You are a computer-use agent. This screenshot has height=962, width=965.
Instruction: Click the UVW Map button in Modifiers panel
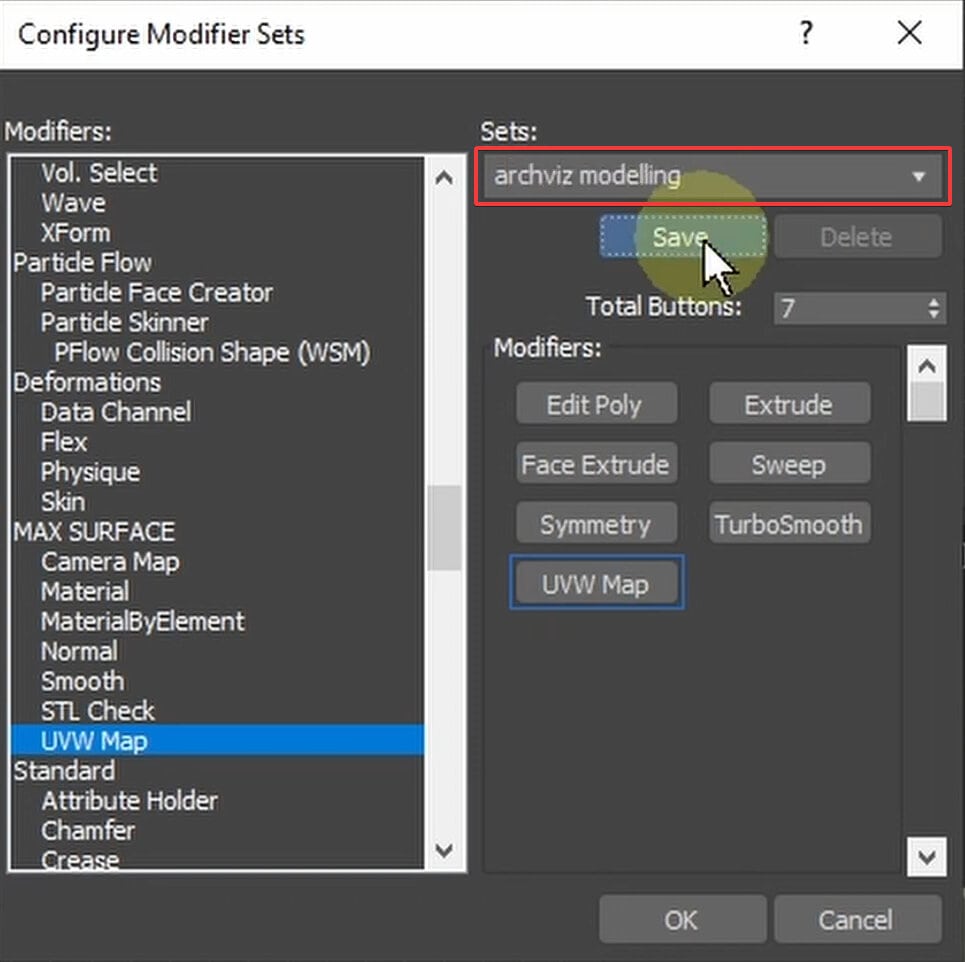coord(596,582)
